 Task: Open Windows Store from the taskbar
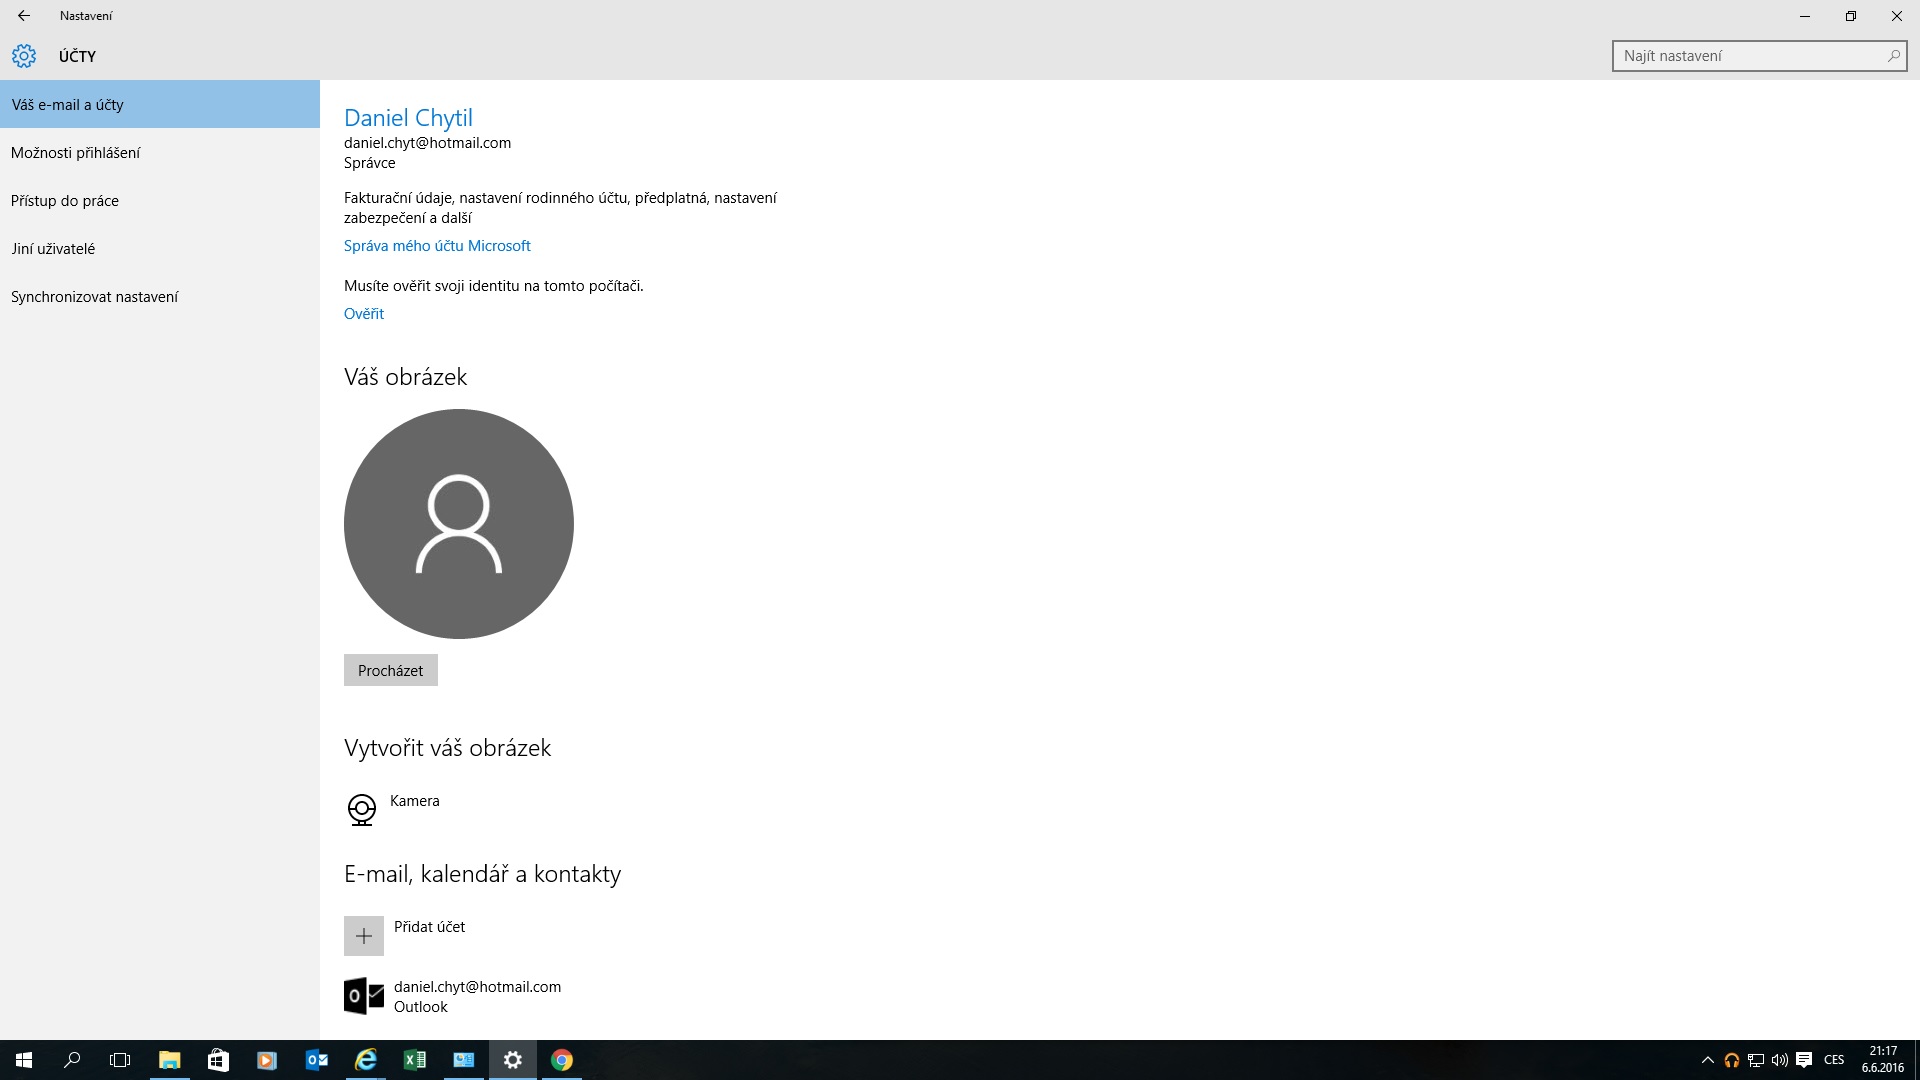point(218,1060)
